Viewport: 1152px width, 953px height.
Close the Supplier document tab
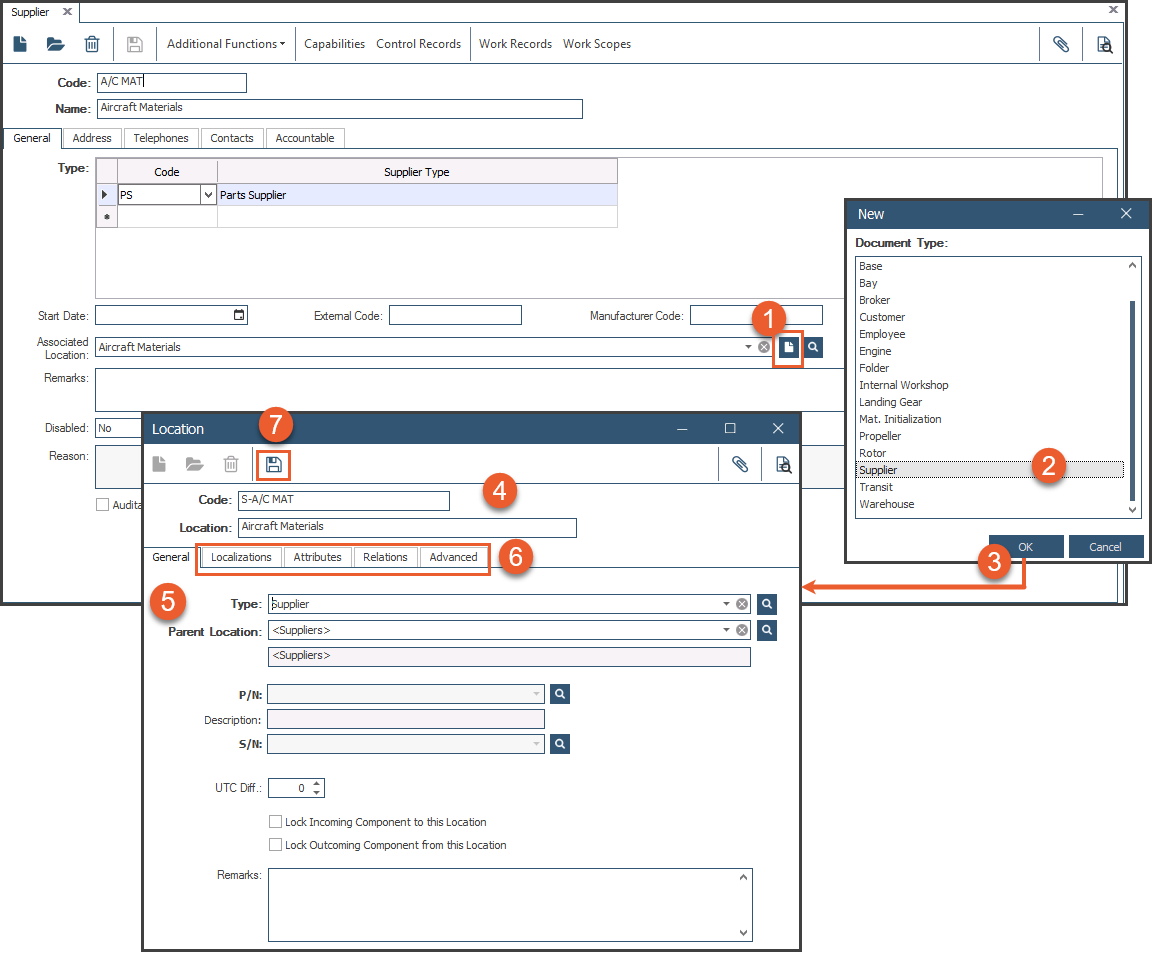coord(68,12)
